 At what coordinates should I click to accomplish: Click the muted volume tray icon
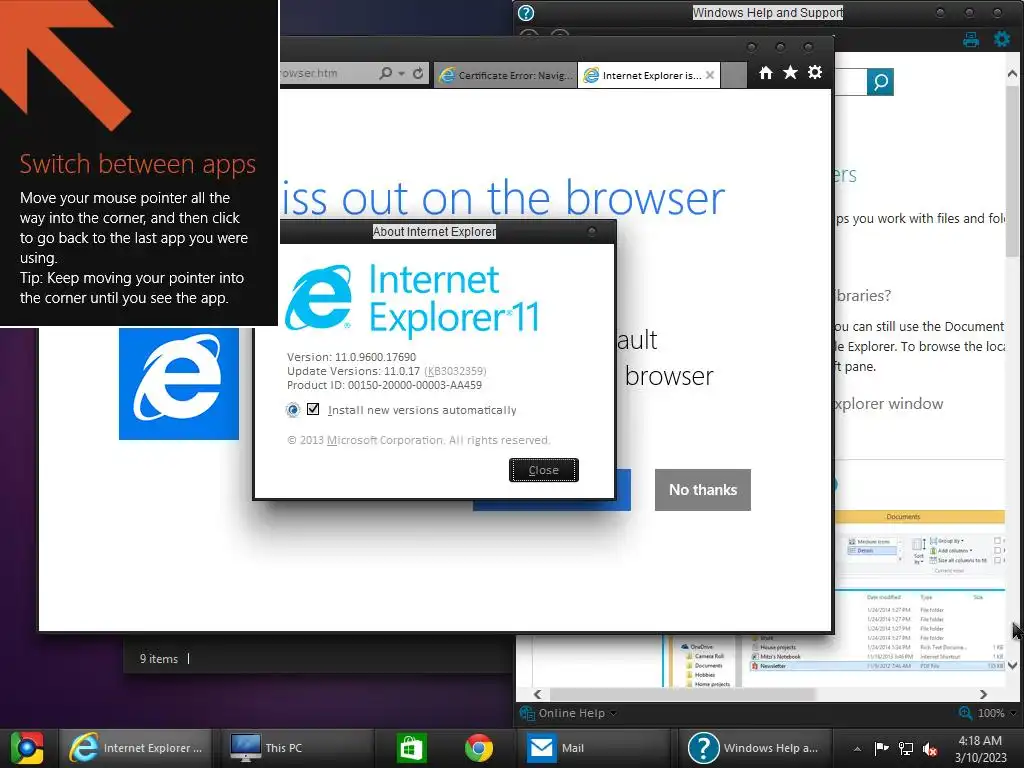point(930,749)
